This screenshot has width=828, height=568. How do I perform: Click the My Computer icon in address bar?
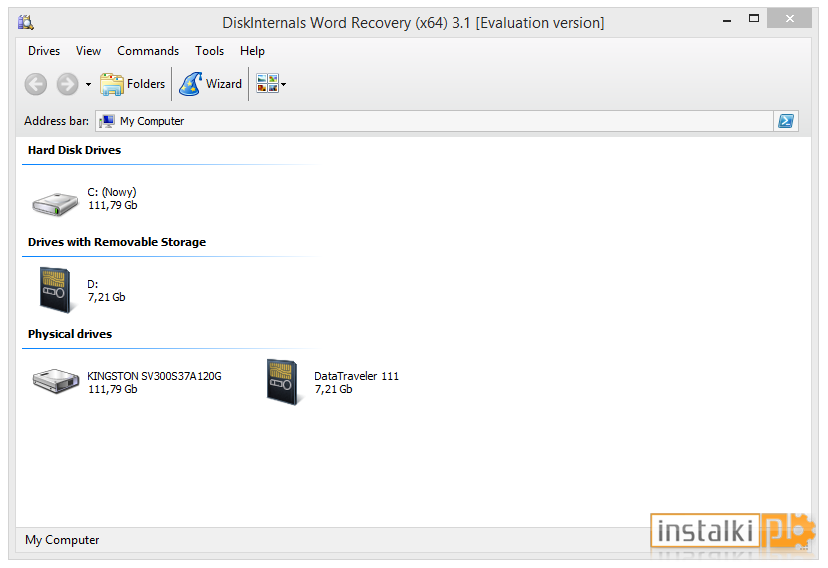pyautogui.click(x=107, y=121)
